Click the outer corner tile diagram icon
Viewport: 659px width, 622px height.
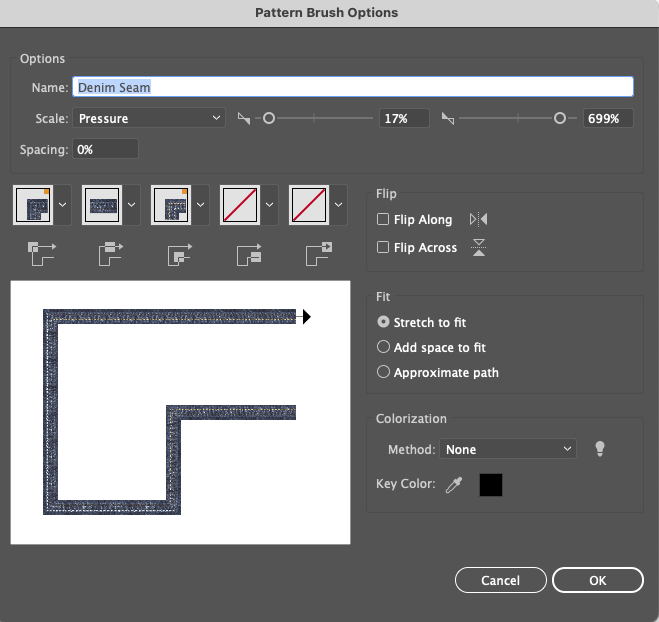click(x=42, y=253)
